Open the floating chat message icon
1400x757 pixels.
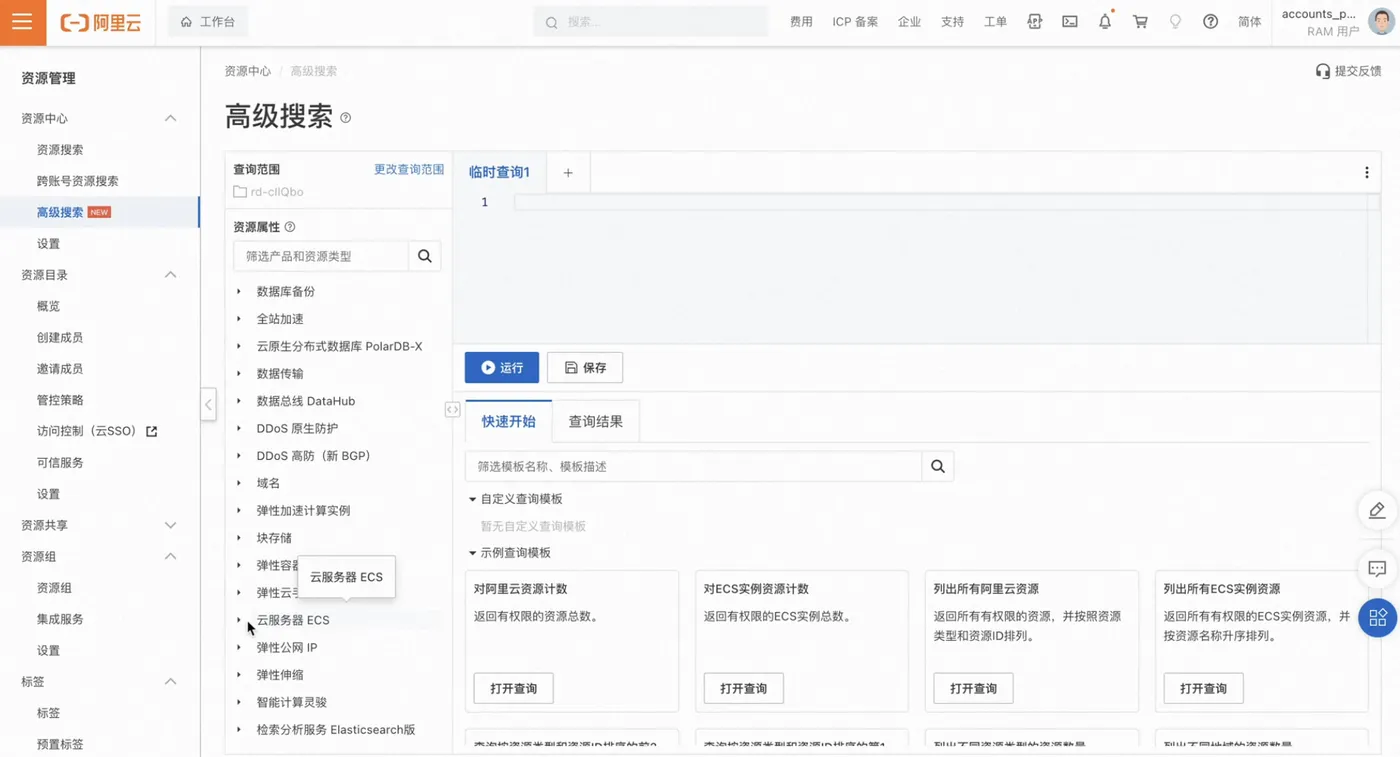coord(1377,569)
